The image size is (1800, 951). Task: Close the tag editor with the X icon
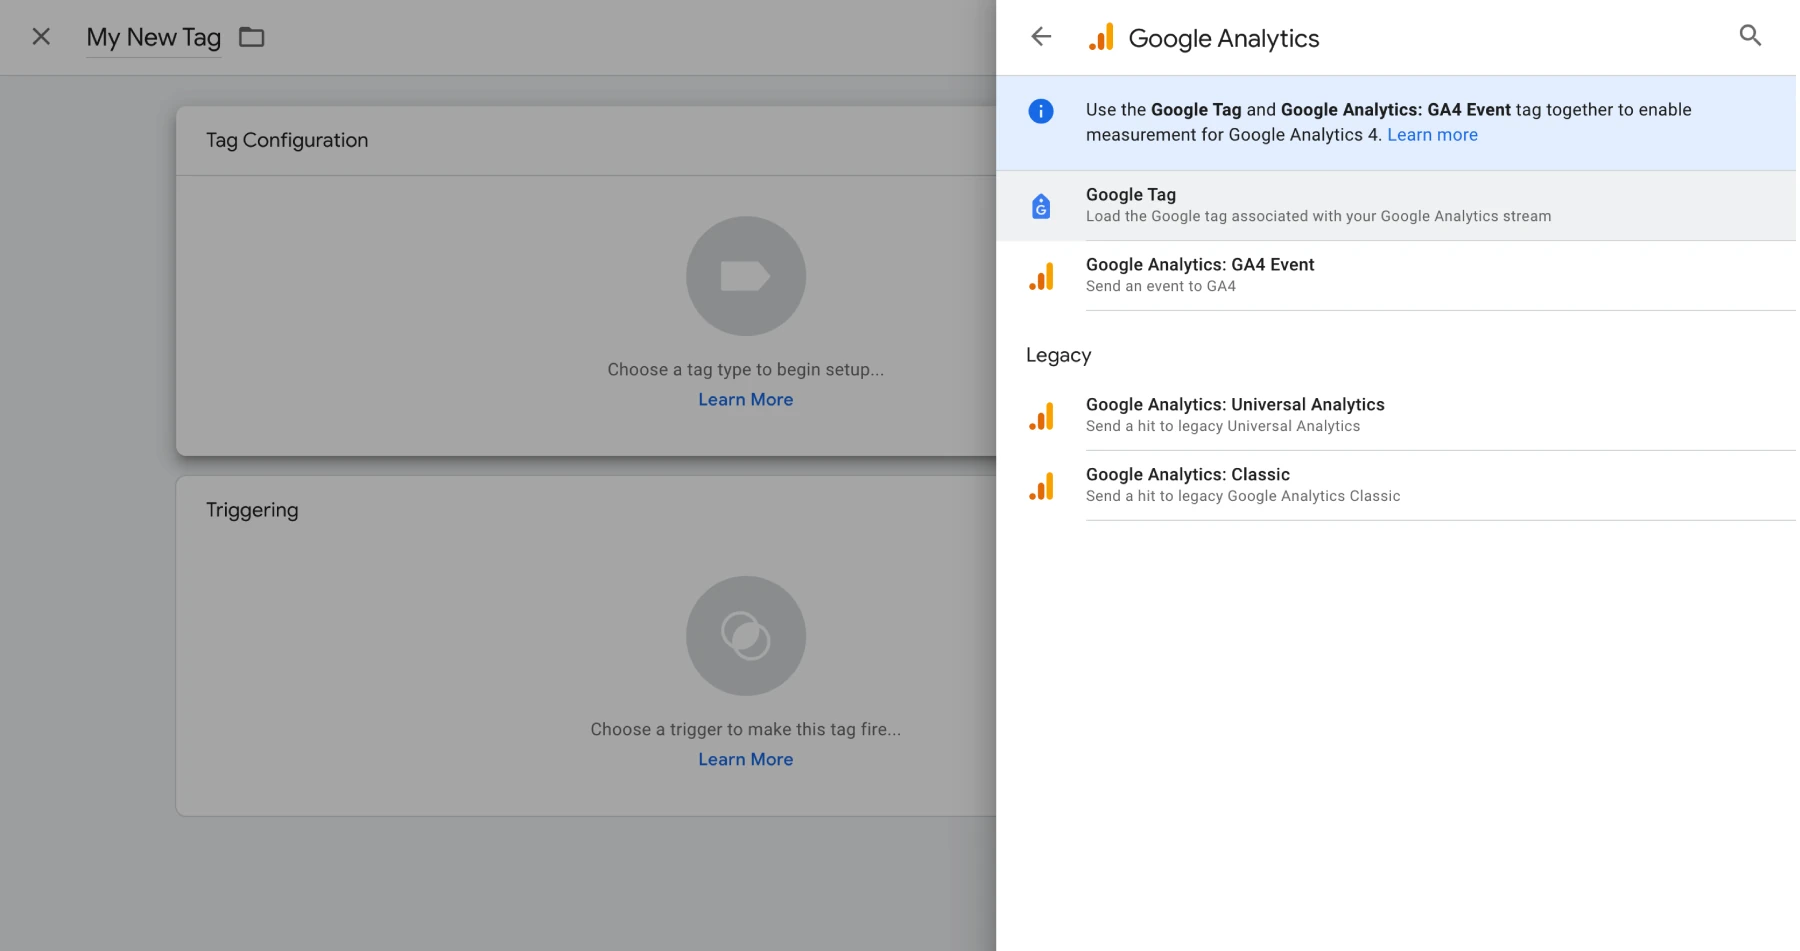pyautogui.click(x=41, y=37)
